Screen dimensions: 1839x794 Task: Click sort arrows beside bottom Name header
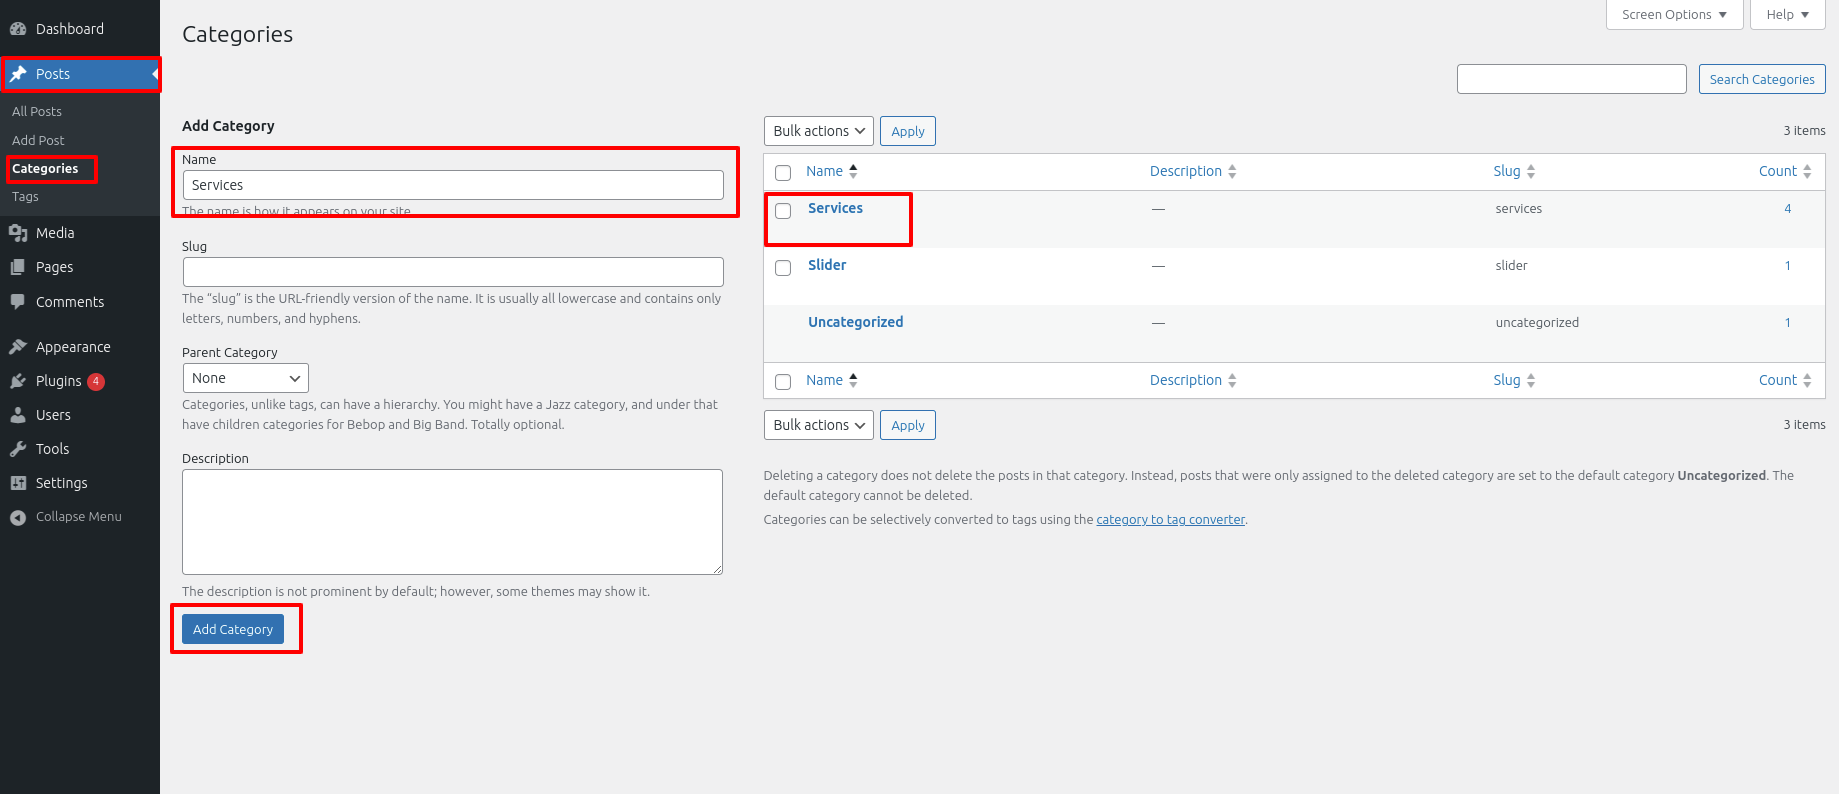853,380
